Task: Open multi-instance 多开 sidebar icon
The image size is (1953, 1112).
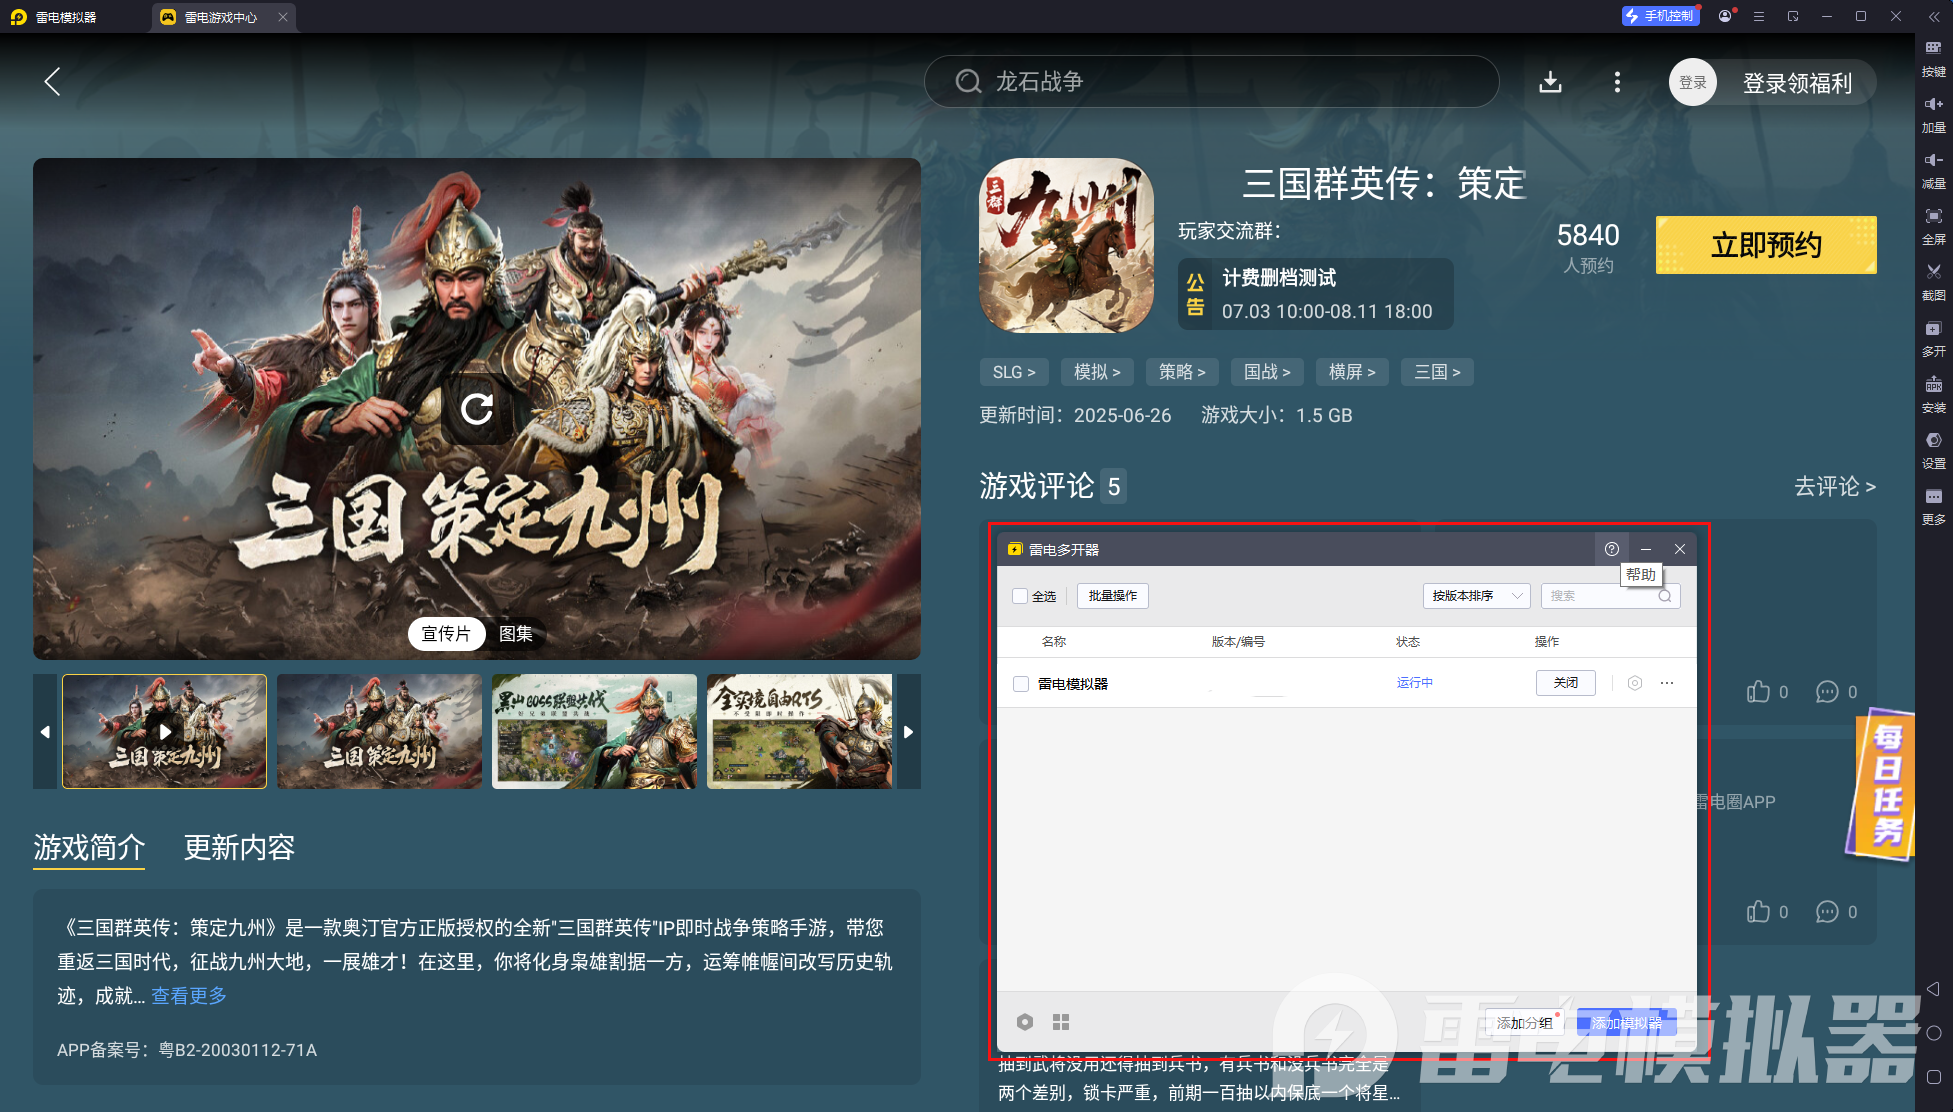Action: 1933,329
